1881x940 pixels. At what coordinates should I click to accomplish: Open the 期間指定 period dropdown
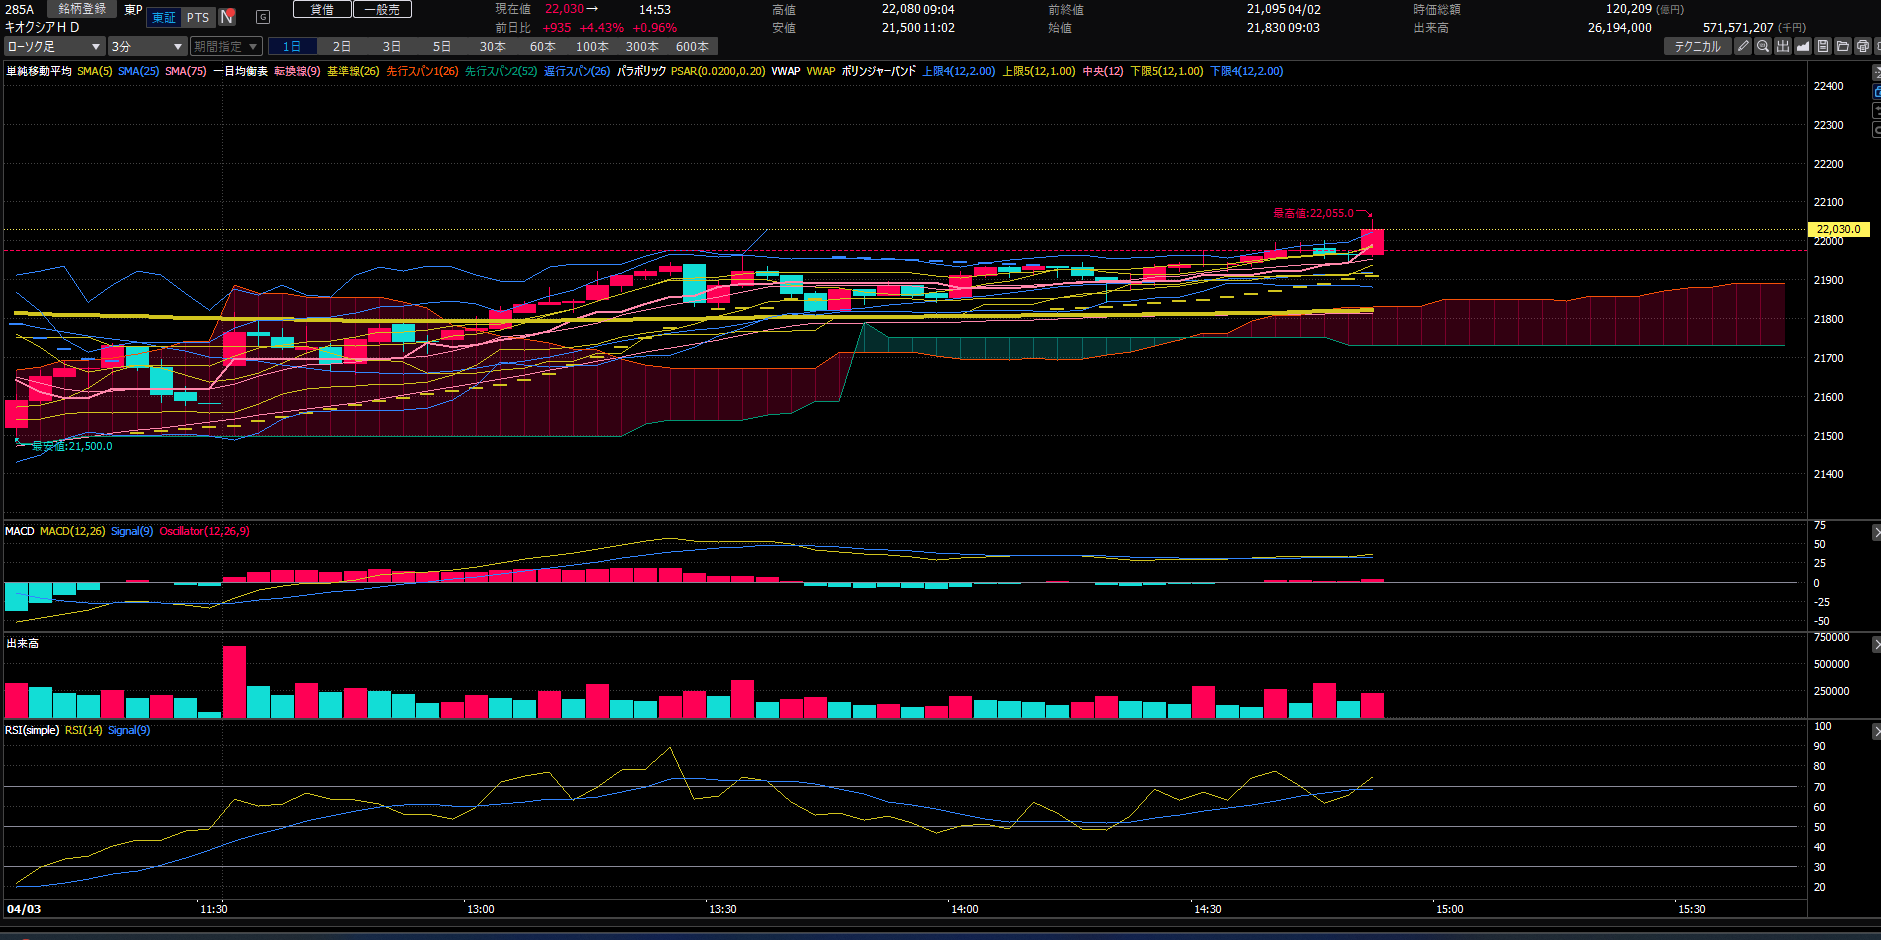[226, 47]
